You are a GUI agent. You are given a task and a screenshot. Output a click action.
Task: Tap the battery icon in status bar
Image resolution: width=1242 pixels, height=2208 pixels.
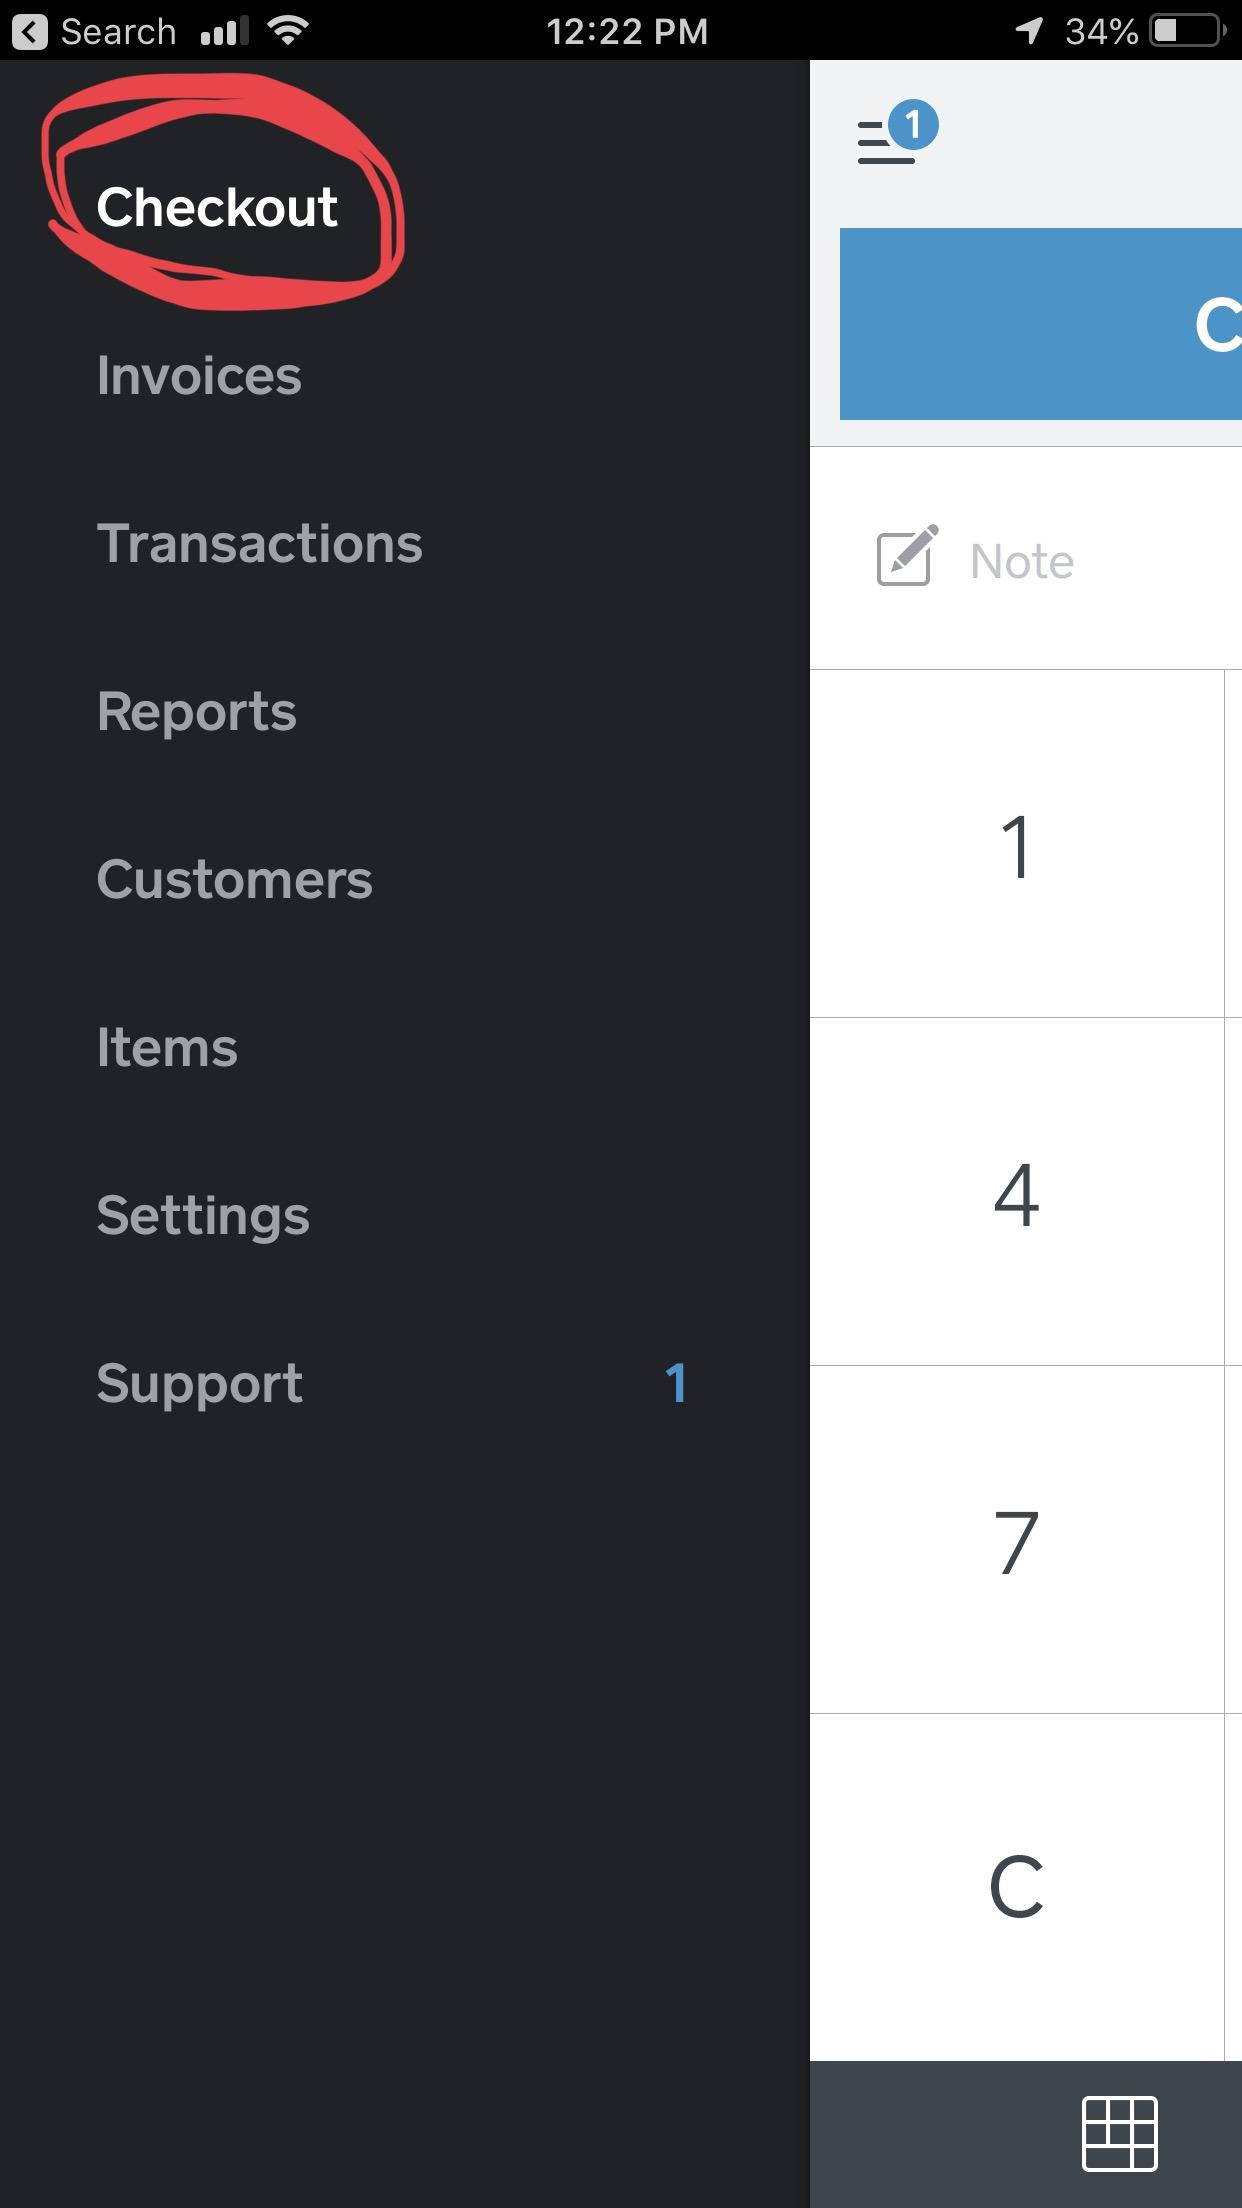[x=1188, y=31]
